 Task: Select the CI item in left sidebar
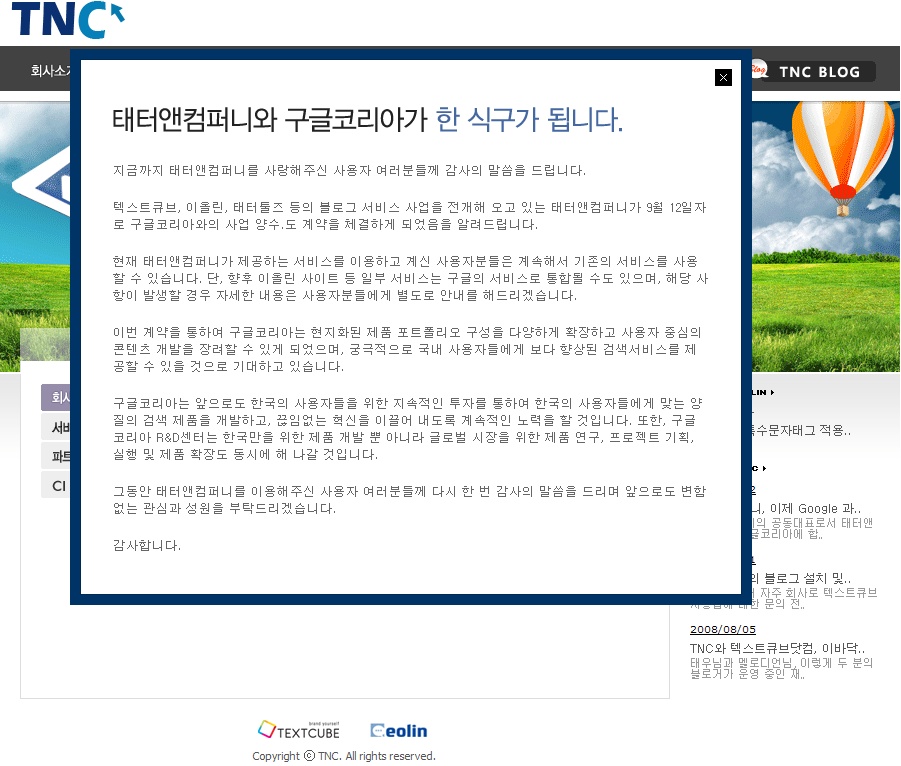[x=56, y=486]
